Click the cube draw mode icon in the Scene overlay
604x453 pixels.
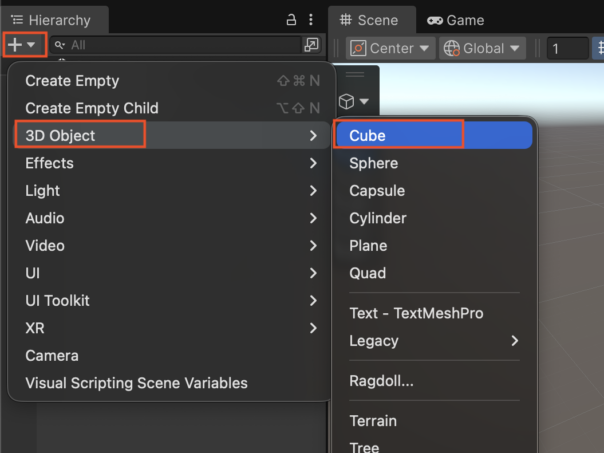[x=354, y=101]
